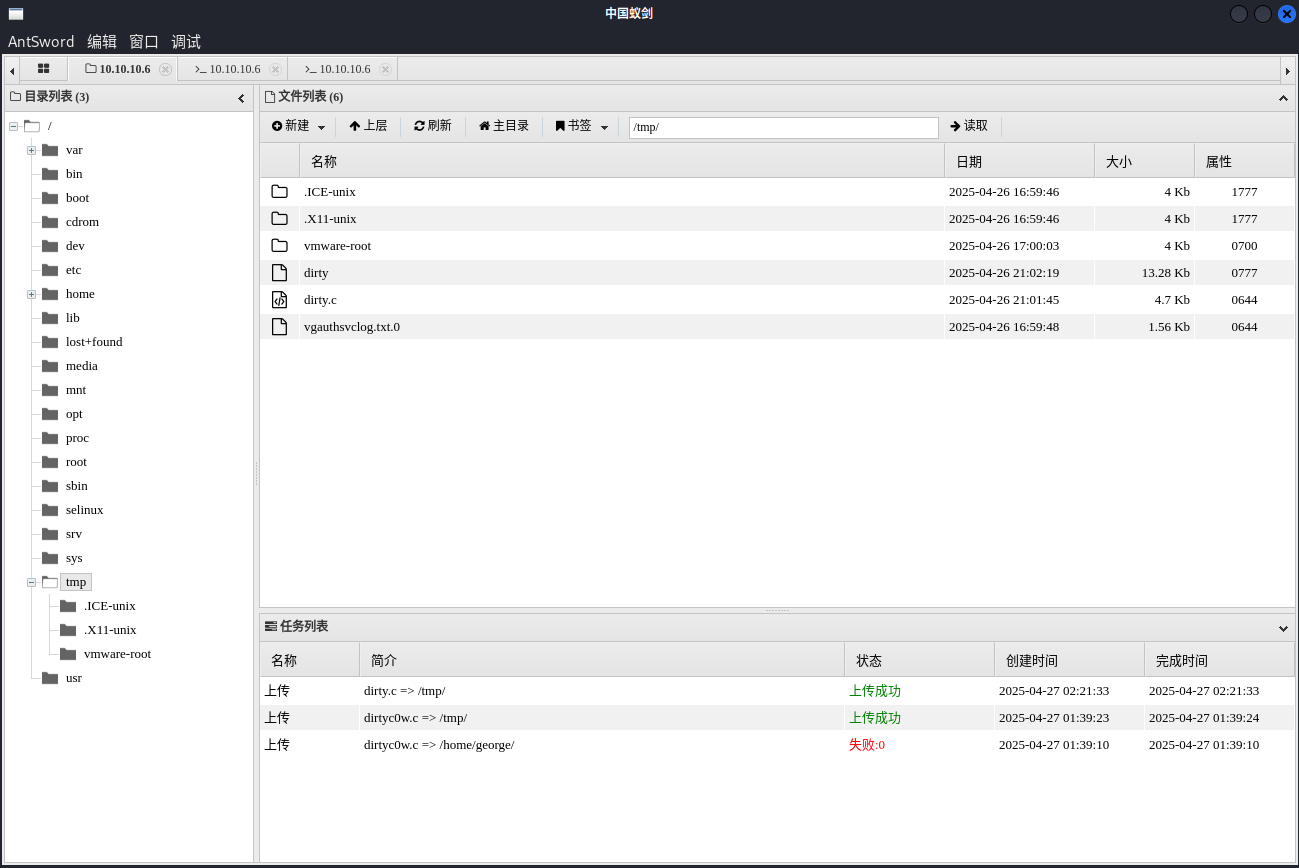Viewport: 1299px width, 868px height.
Task: Expand the var folder tree node
Action: click(x=31, y=150)
